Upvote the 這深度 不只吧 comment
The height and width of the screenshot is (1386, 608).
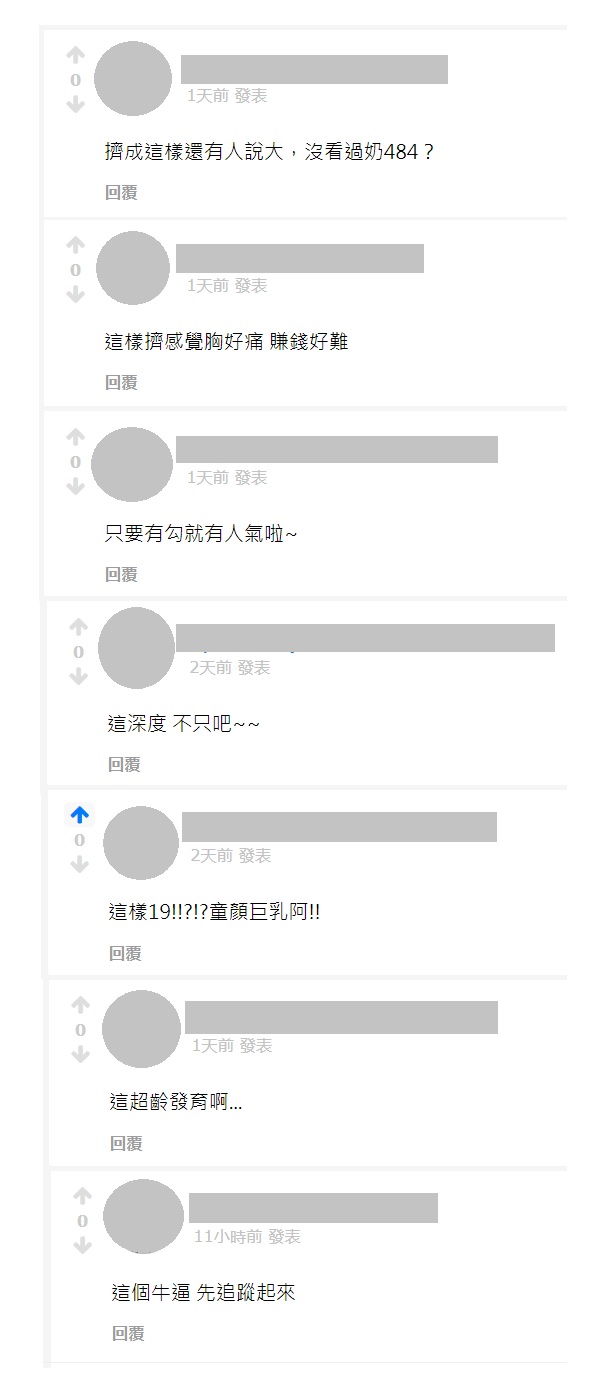click(79, 628)
